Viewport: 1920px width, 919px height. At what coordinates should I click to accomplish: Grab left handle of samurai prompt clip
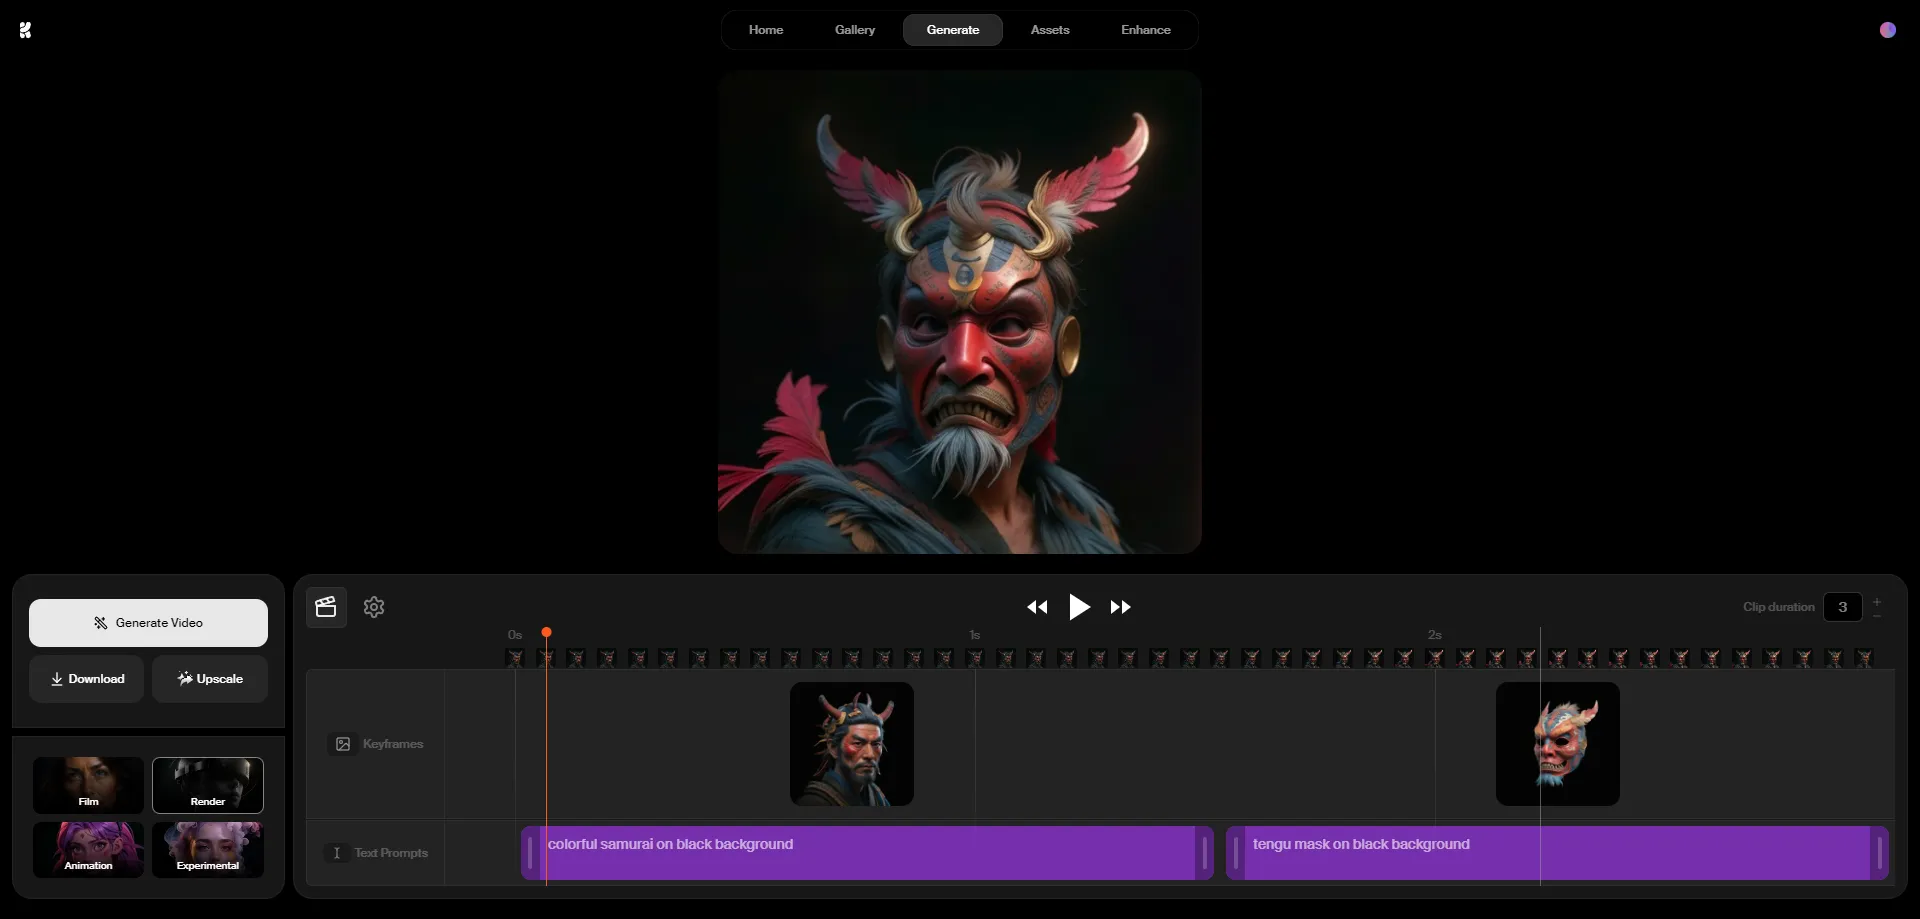tap(530, 853)
